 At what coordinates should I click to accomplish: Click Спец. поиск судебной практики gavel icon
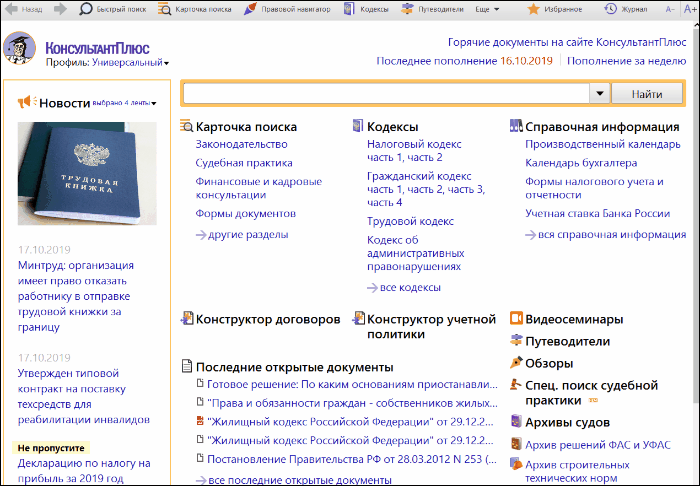(x=516, y=384)
